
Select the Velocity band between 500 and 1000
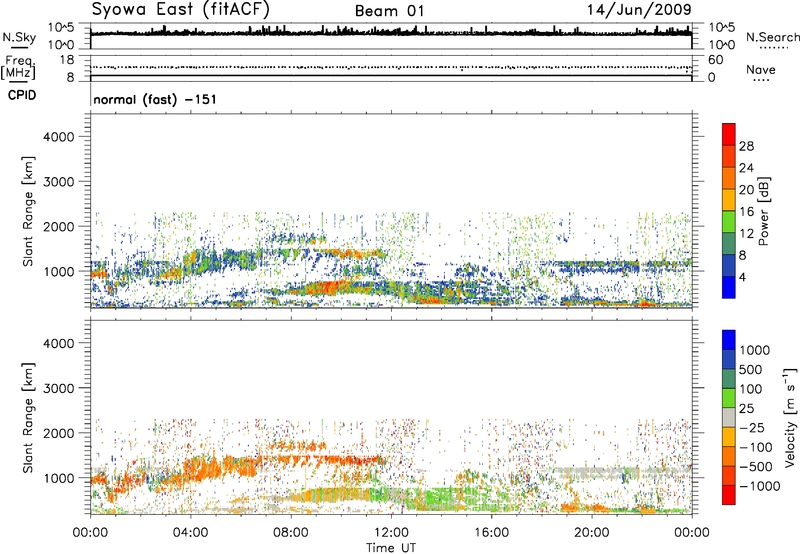(x=729, y=359)
